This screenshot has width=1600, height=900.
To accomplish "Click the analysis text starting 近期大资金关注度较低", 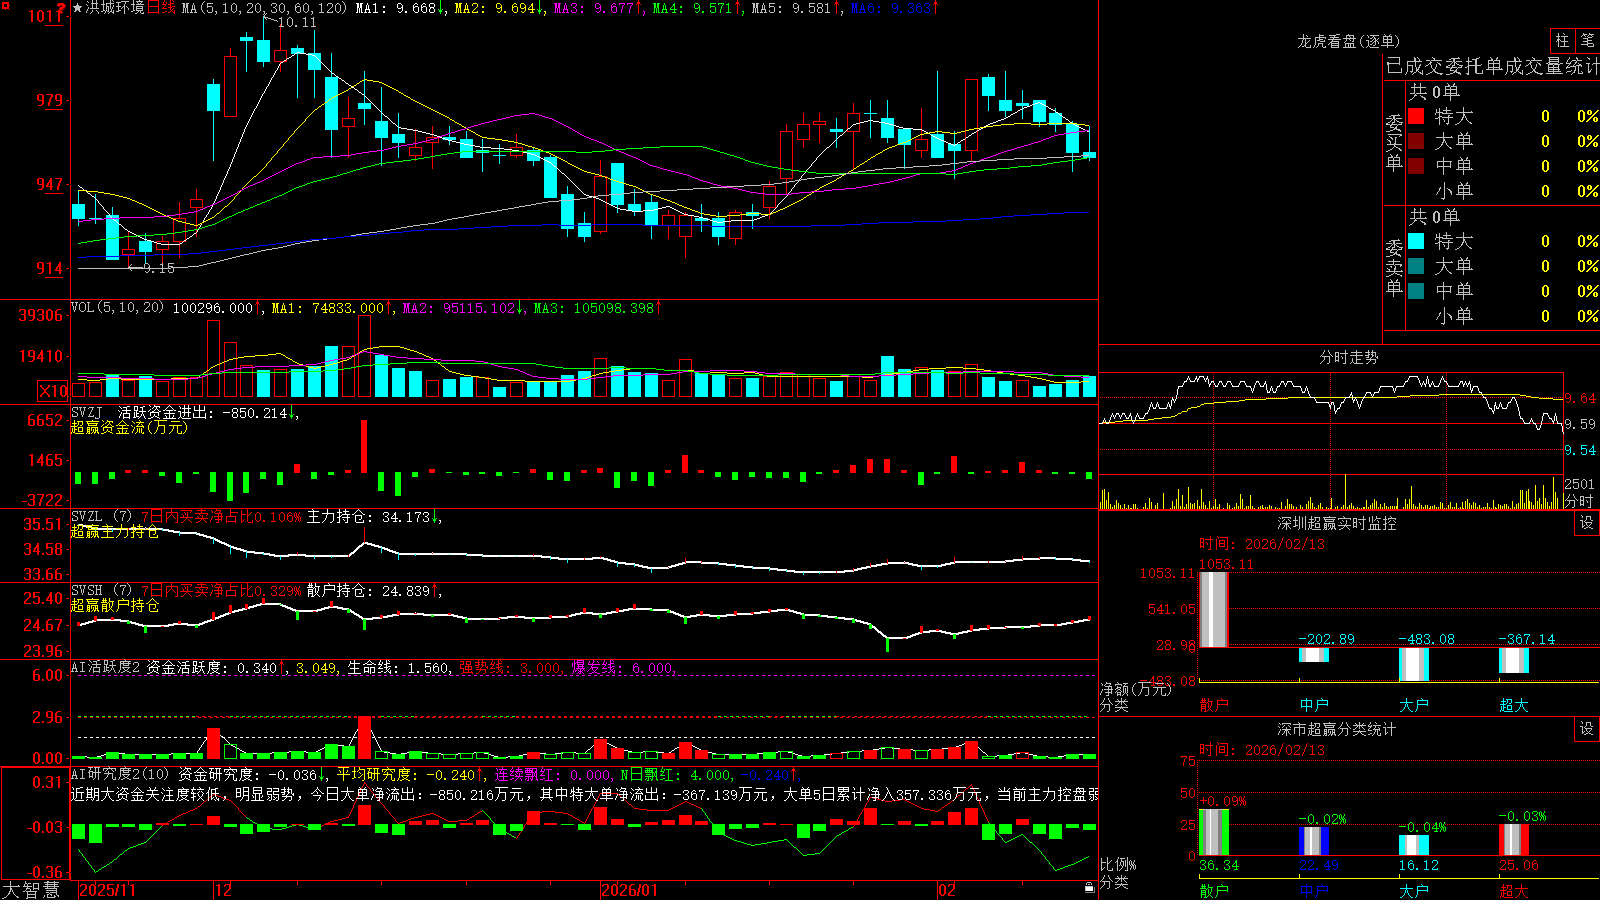I will [584, 794].
